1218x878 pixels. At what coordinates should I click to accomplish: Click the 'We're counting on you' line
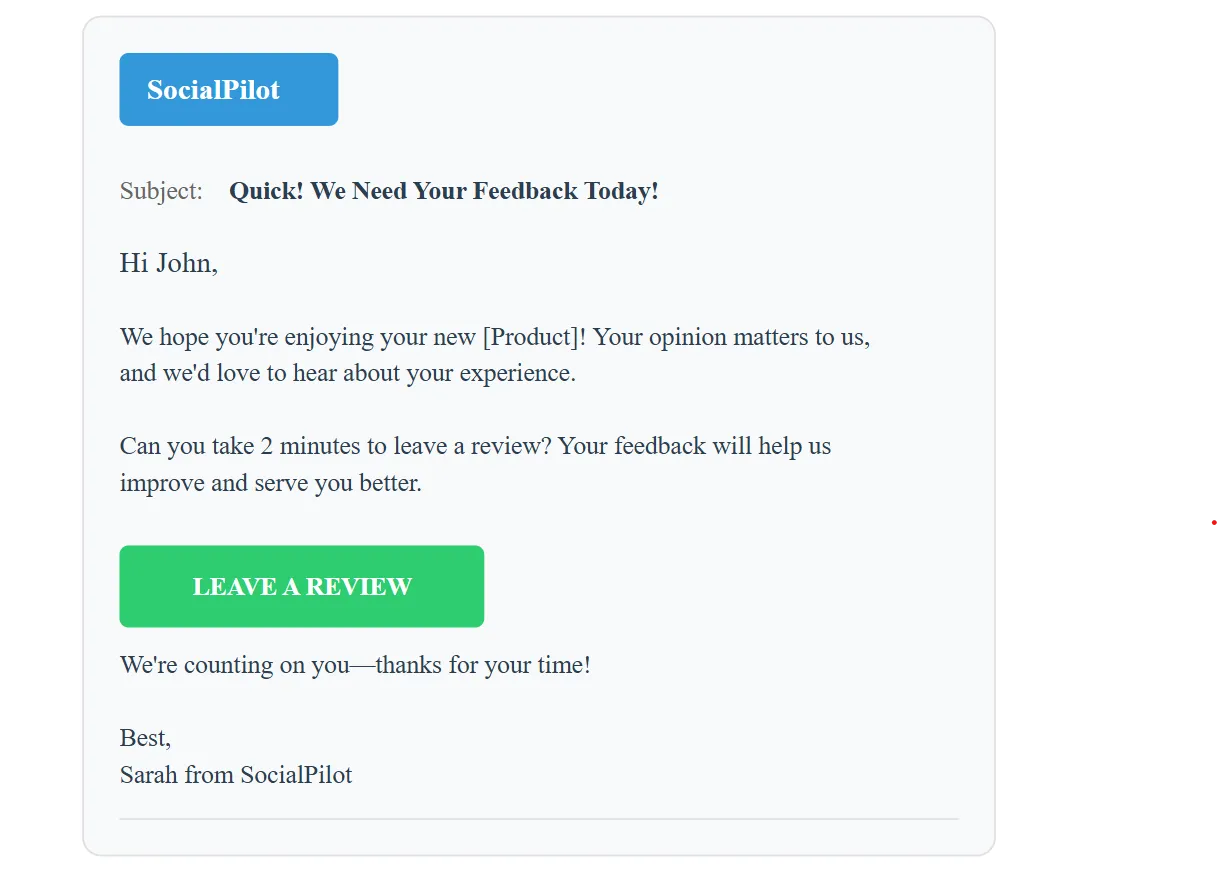point(355,664)
